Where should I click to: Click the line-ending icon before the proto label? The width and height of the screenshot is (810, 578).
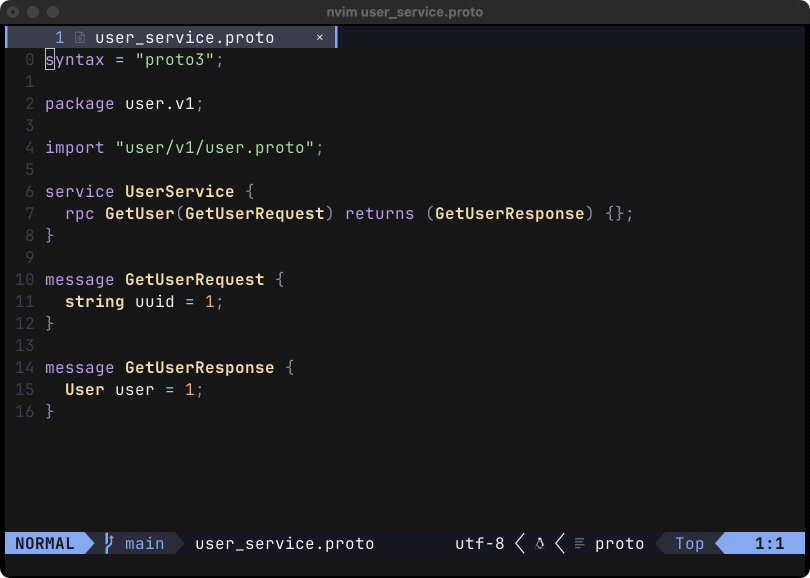point(579,543)
